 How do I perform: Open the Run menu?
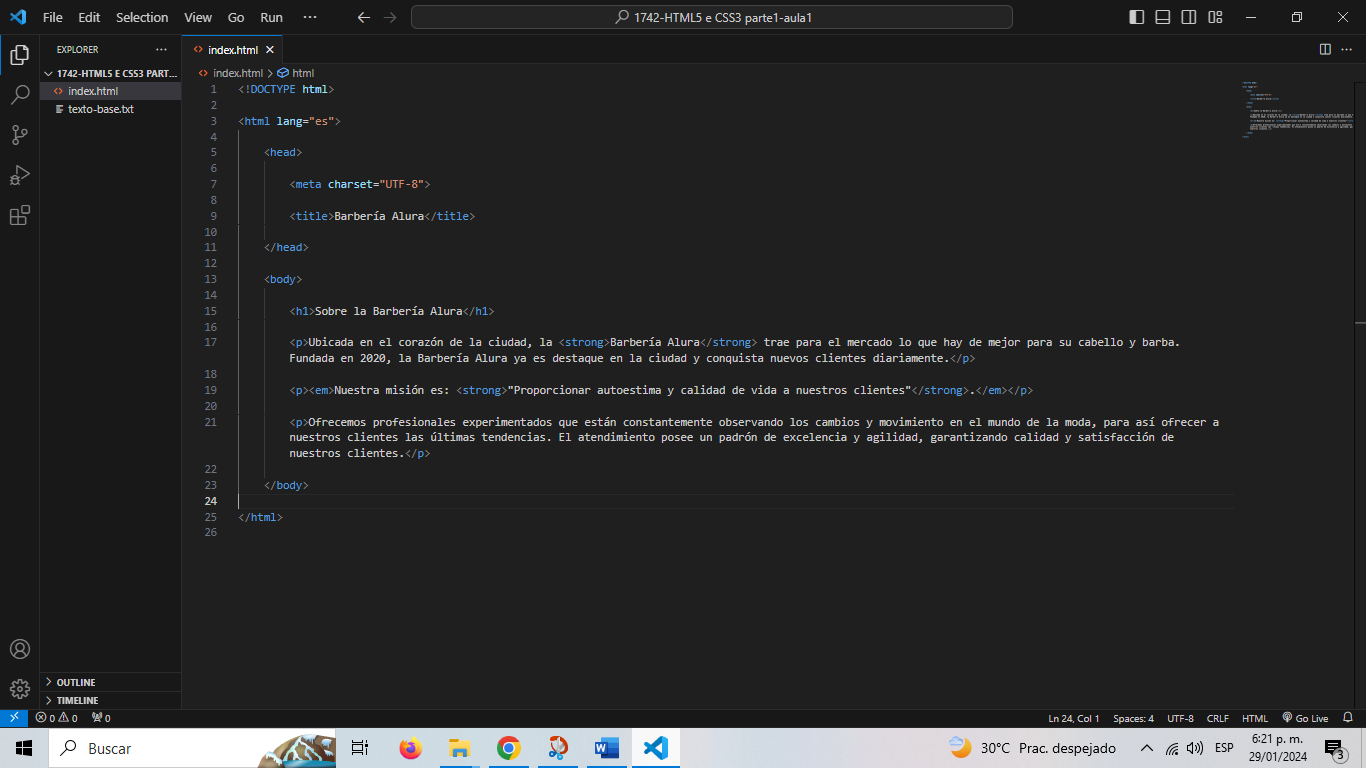(271, 17)
